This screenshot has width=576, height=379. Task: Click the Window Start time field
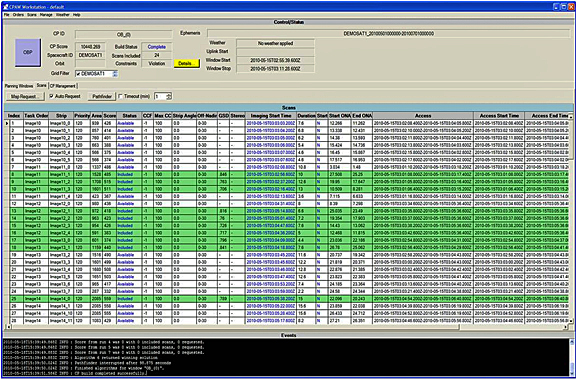click(275, 60)
